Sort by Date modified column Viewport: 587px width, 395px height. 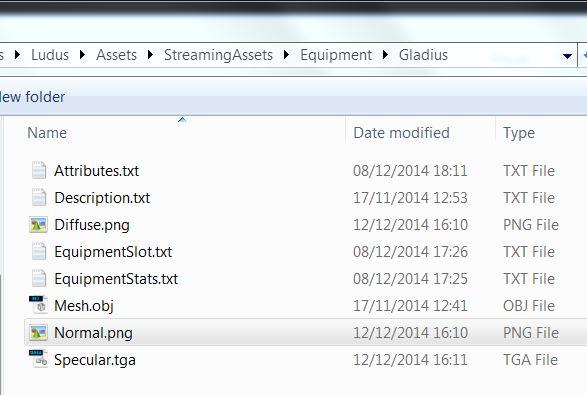click(401, 133)
